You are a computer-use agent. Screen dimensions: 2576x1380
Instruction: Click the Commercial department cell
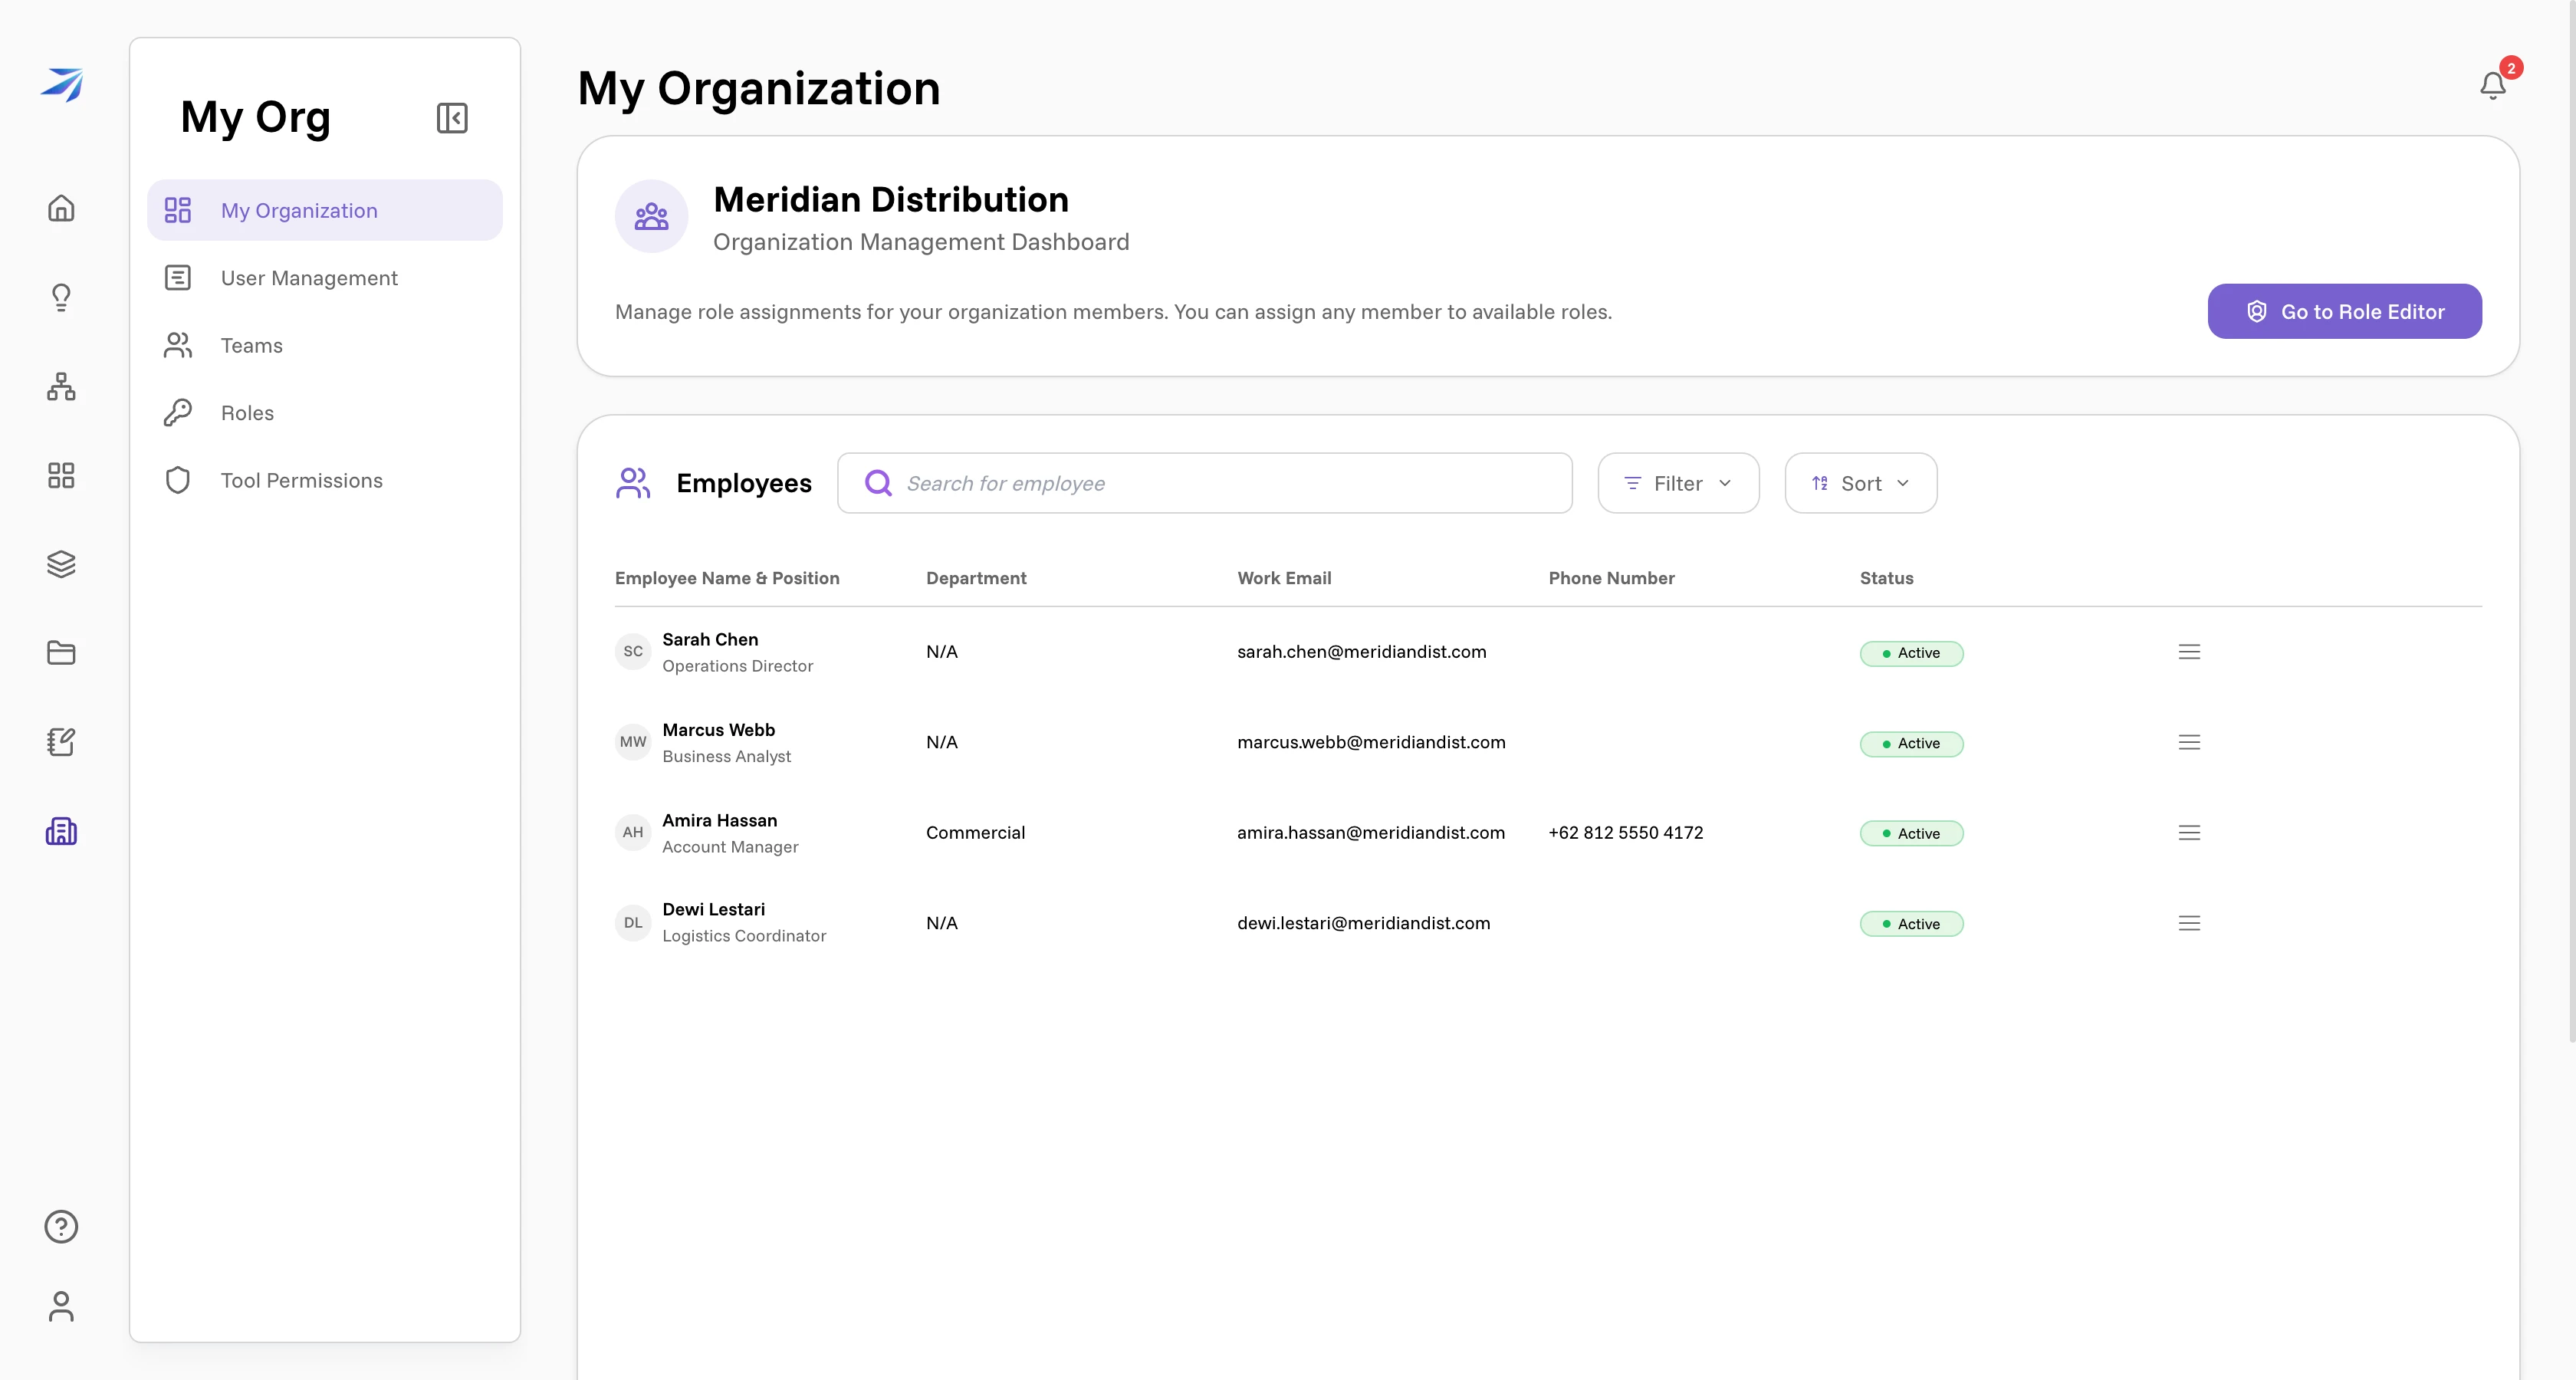pos(975,833)
